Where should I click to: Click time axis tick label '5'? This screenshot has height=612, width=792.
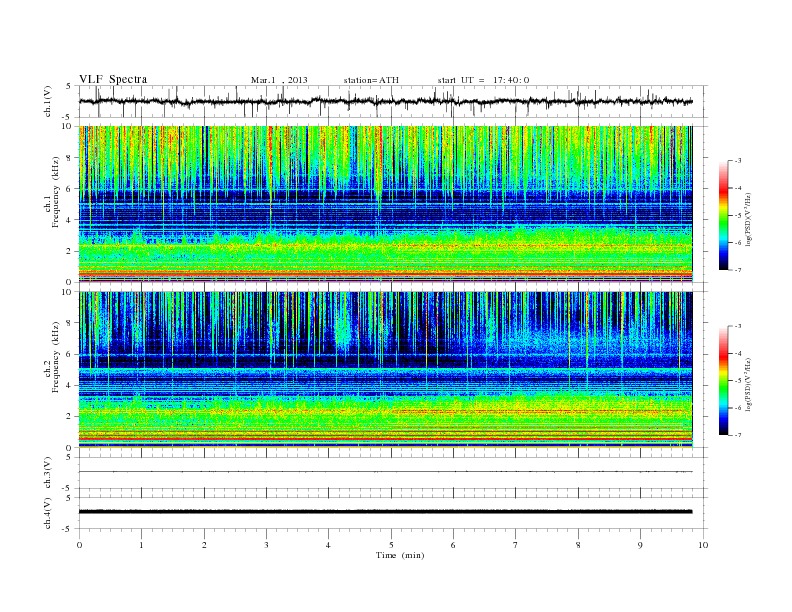[x=391, y=545]
